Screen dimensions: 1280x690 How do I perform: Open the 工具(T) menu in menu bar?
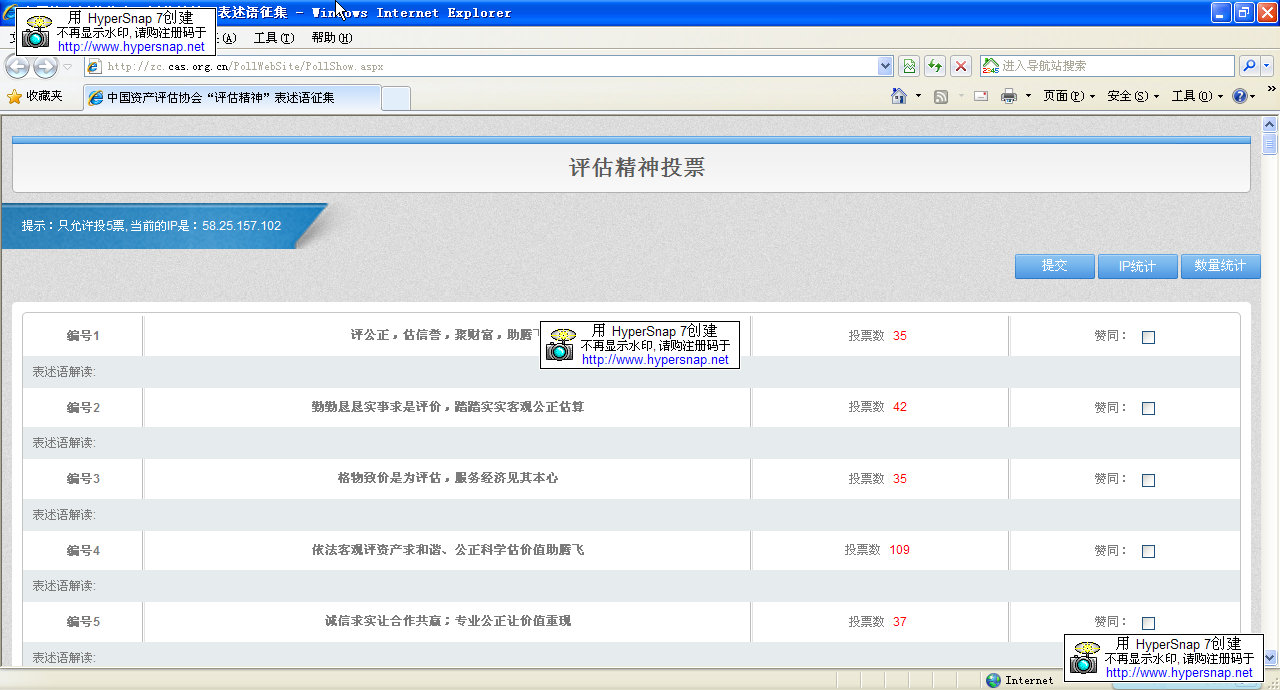273,38
